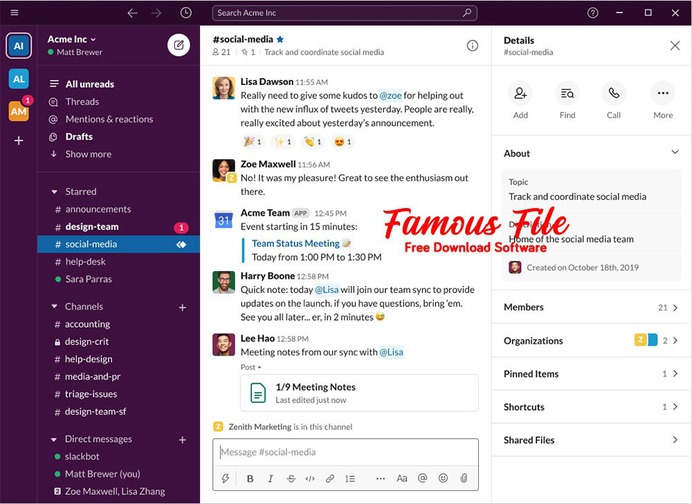The image size is (692, 504).
Task: Toggle the star on #social-media
Action: tap(280, 39)
